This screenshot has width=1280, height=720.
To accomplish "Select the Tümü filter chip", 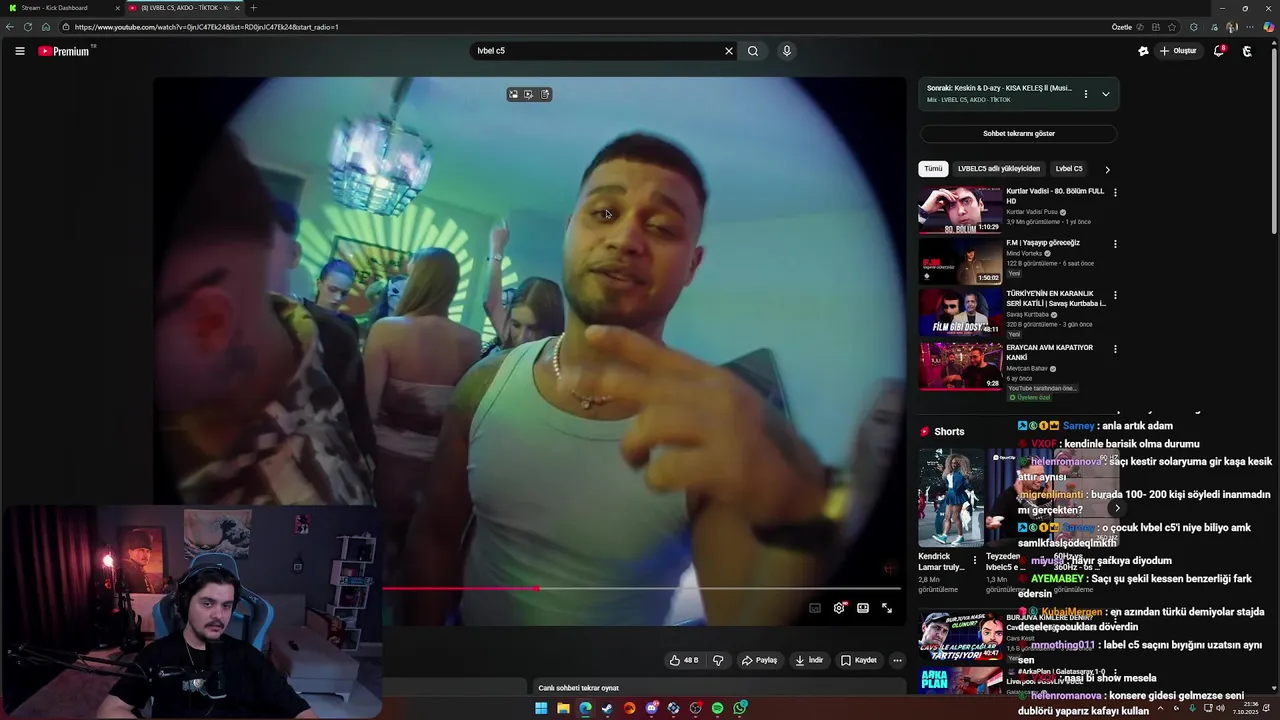I will 933,169.
